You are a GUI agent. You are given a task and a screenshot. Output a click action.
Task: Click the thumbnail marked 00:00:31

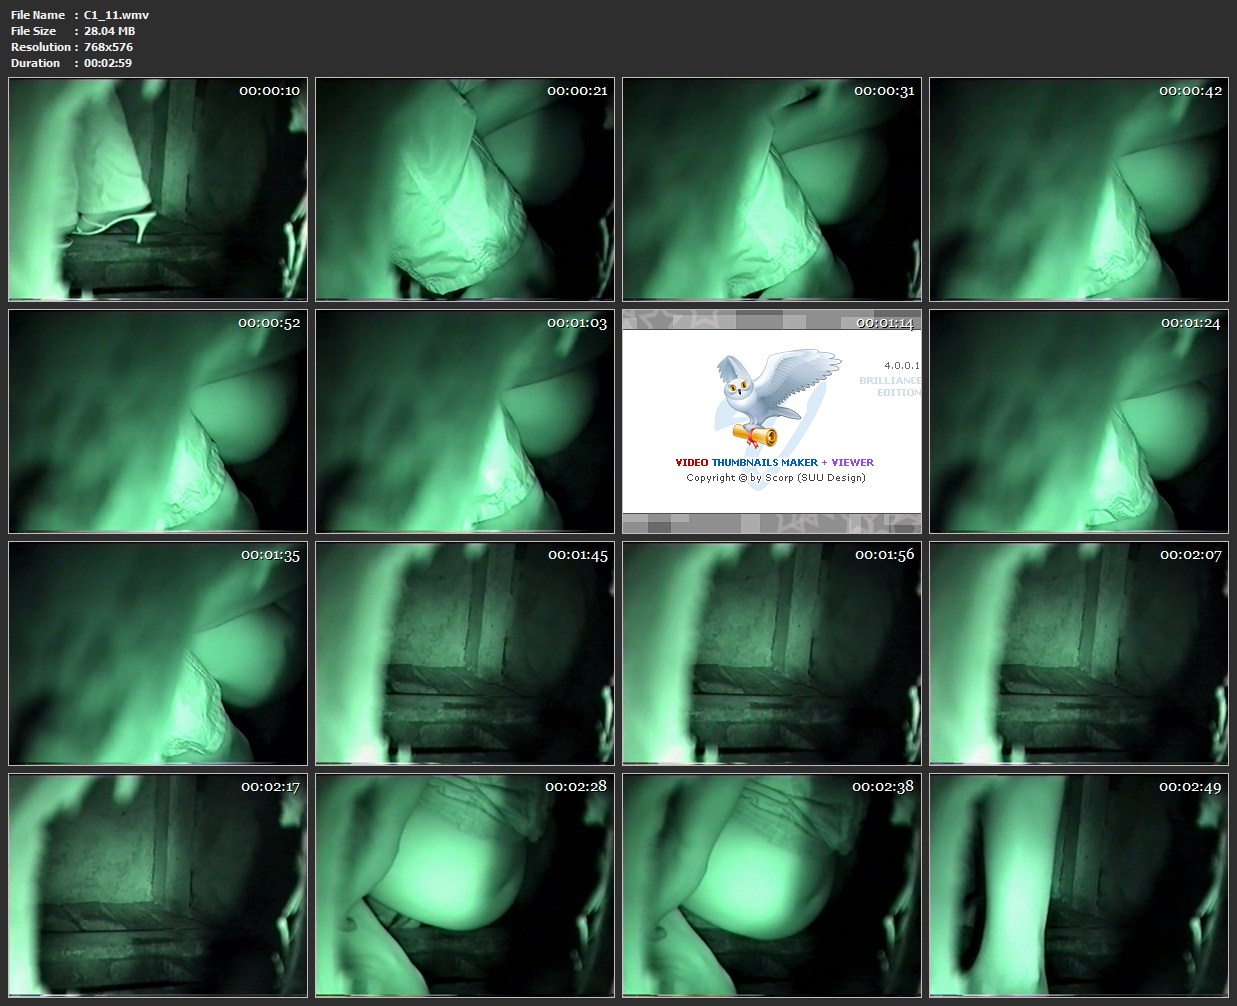[772, 189]
